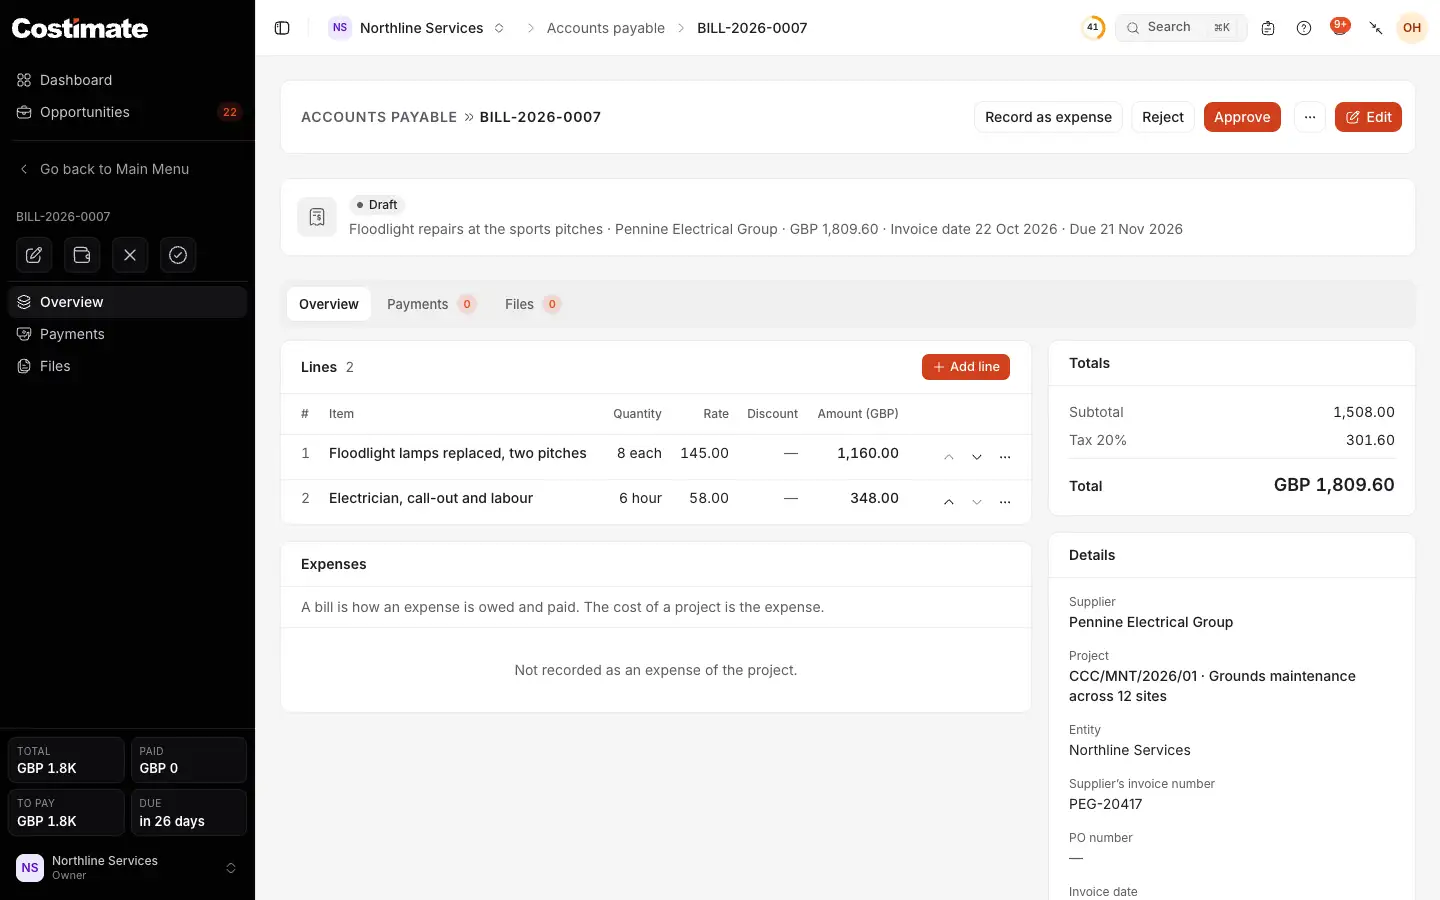Click the PEG-20417 supplier invoice number
The height and width of the screenshot is (900, 1440).
(x=1106, y=804)
